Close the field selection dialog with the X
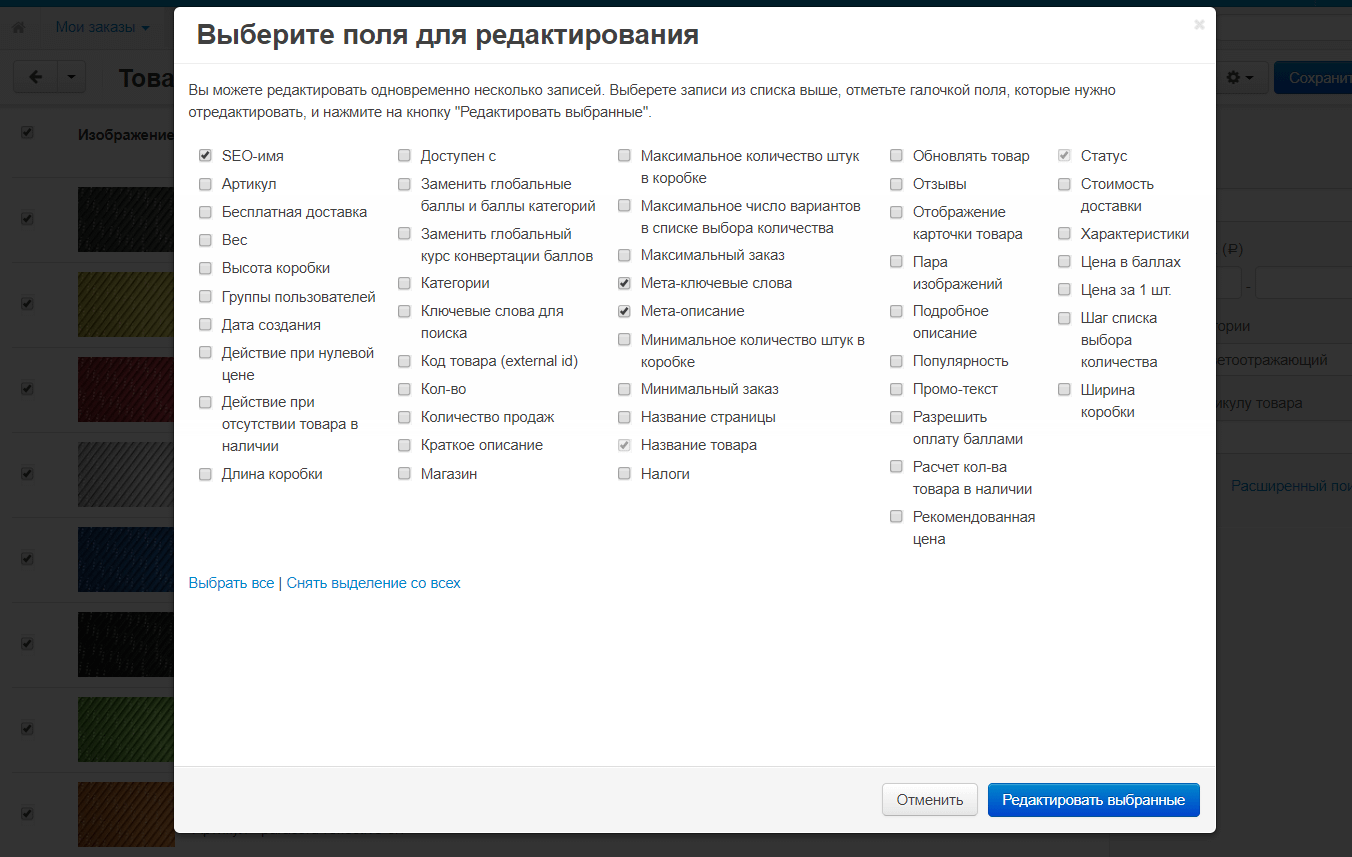1352x857 pixels. click(x=1198, y=25)
